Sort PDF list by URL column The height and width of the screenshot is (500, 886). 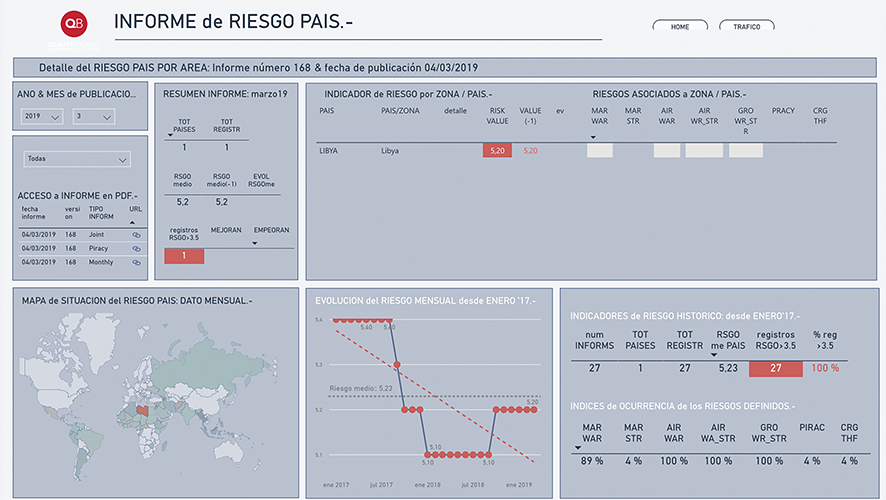pyautogui.click(x=135, y=209)
